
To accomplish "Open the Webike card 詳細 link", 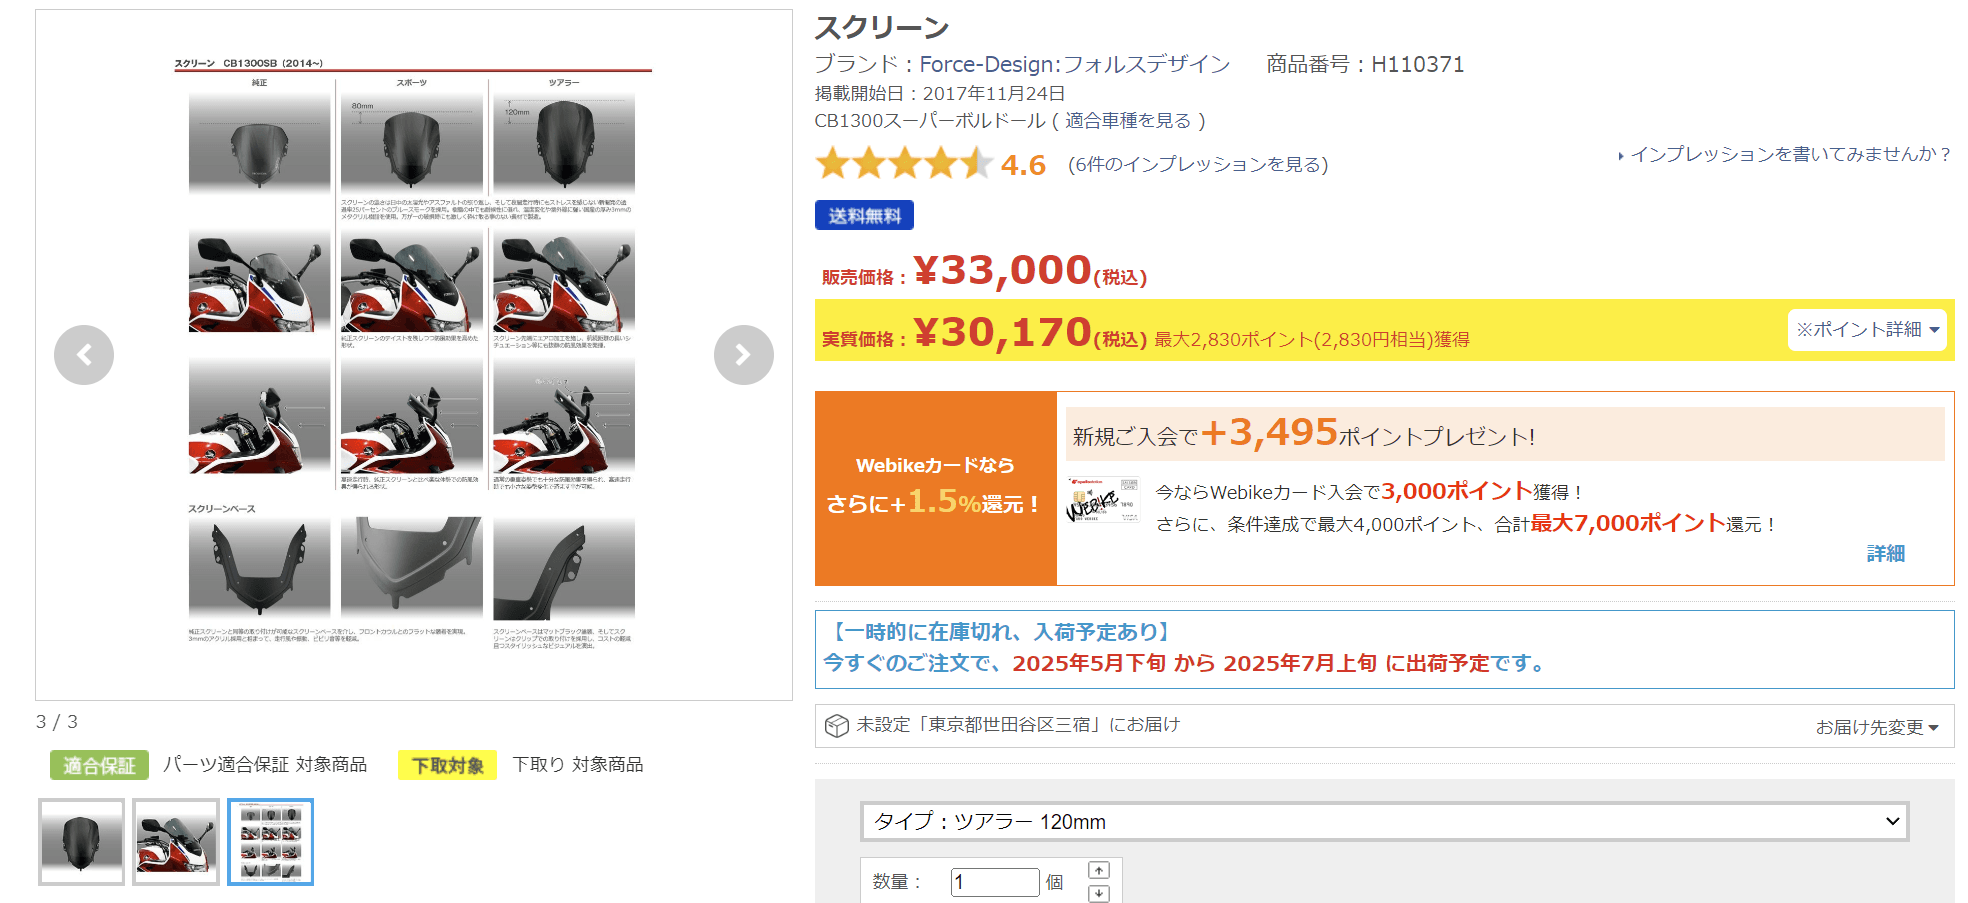I will 1885,554.
